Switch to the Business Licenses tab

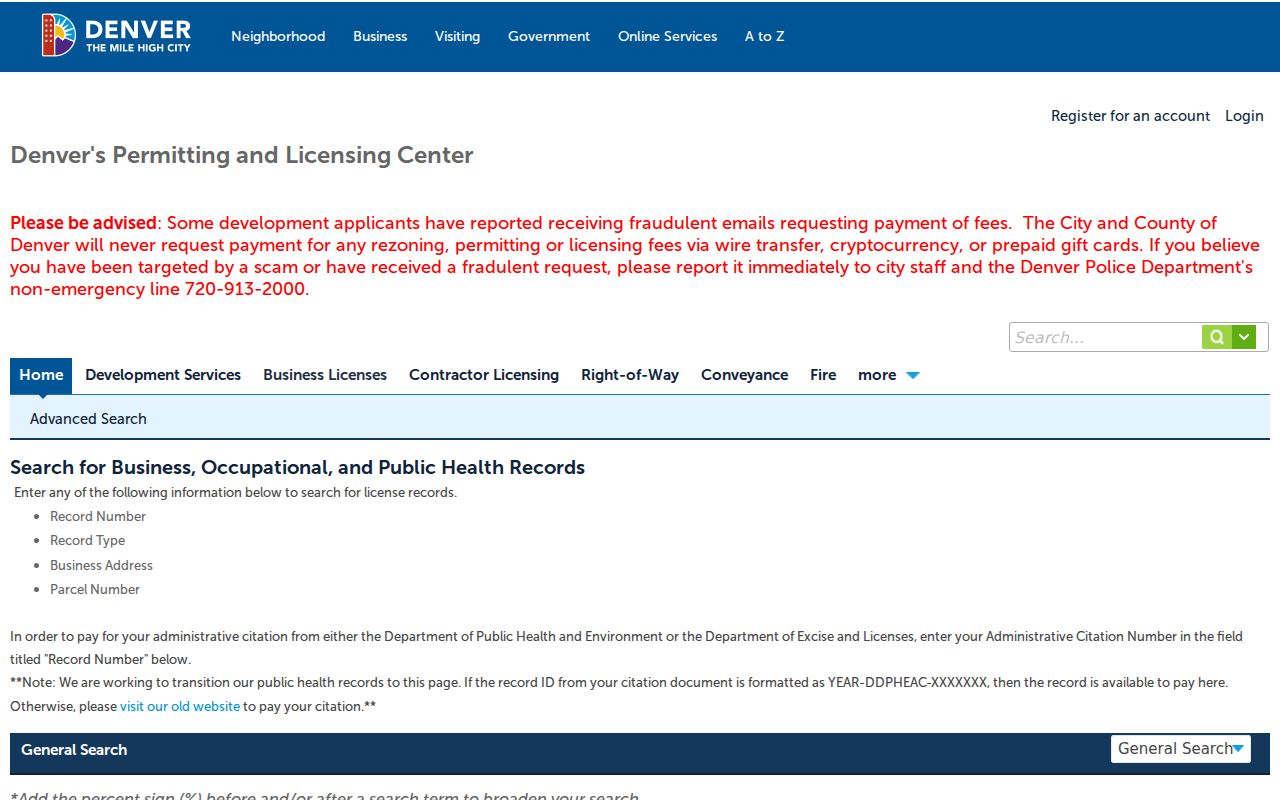[325, 375]
